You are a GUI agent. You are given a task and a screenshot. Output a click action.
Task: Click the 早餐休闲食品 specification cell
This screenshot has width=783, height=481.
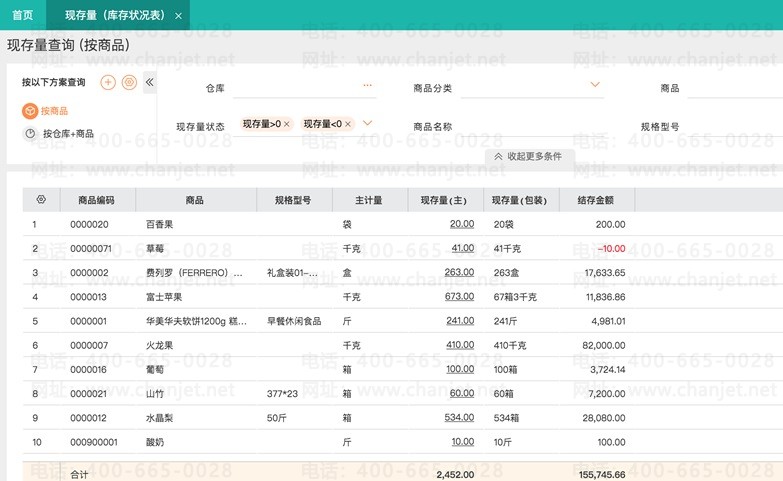[x=294, y=321]
